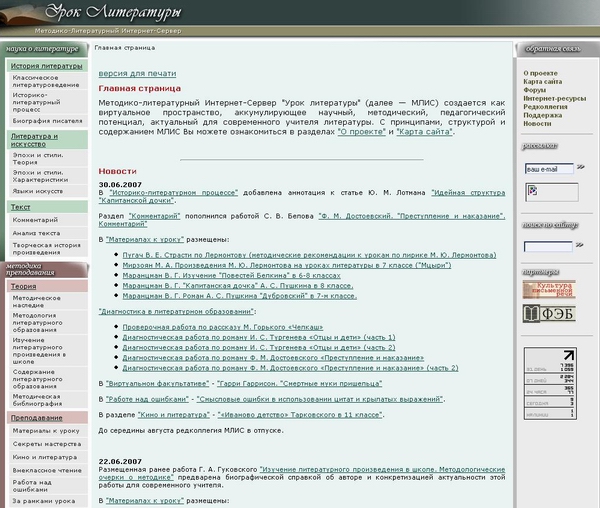Follow the "Карта сайта" link in intro text

click(425, 132)
